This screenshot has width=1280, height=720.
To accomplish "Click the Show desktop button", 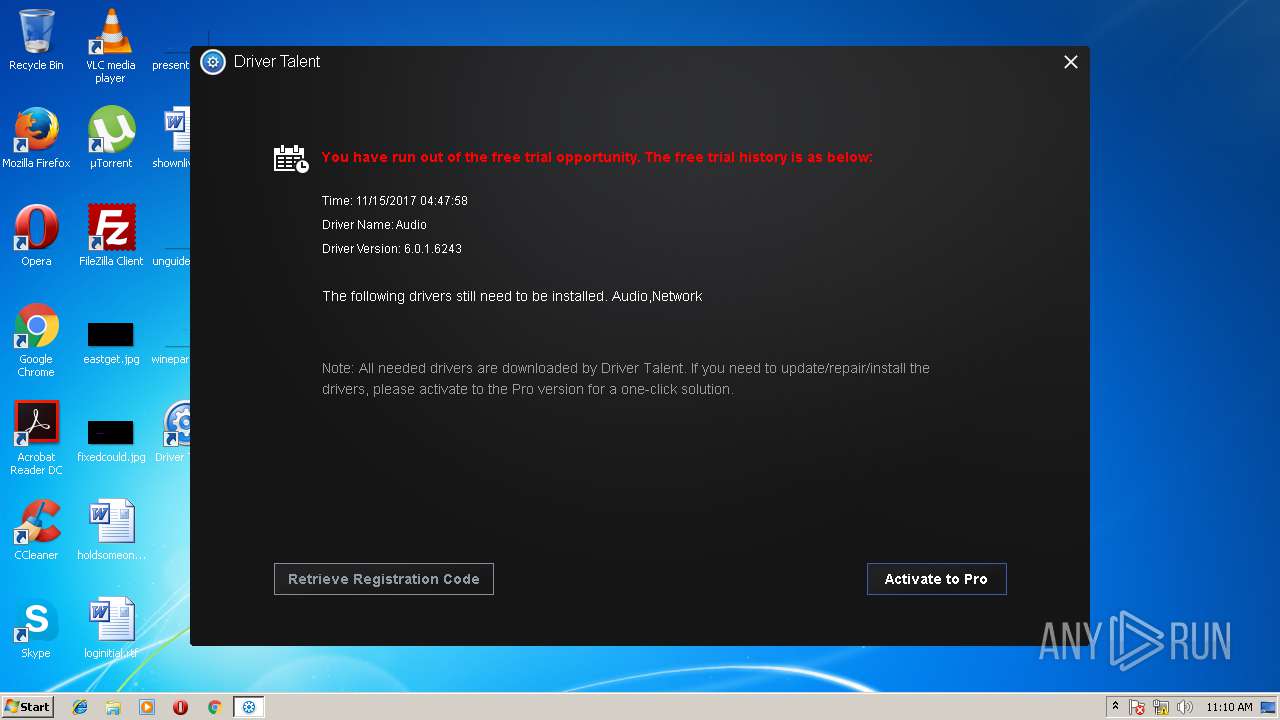I will [1270, 707].
